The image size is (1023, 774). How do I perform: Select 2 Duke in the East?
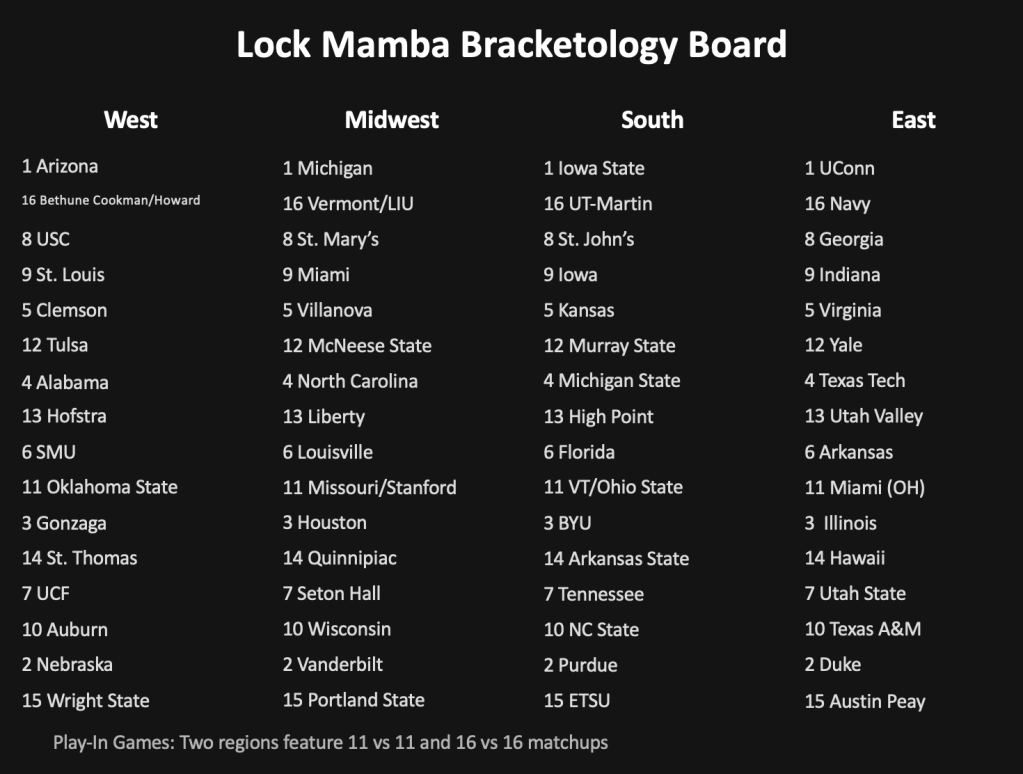[x=832, y=665]
